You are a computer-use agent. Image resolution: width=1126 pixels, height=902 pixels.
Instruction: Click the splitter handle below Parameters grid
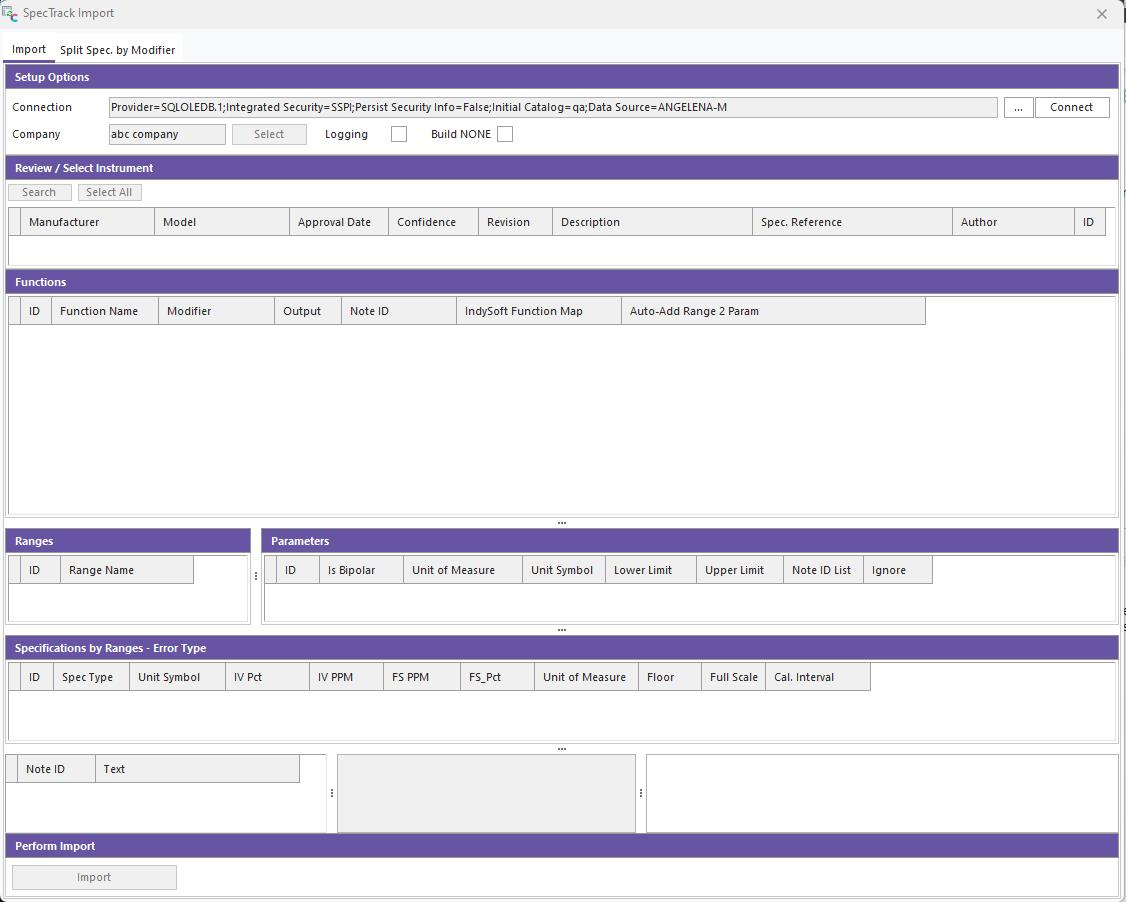point(562,630)
